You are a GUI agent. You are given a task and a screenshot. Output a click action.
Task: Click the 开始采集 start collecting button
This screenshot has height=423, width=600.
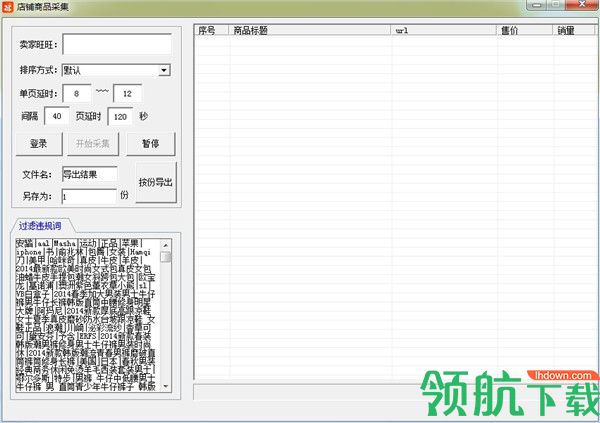point(93,144)
